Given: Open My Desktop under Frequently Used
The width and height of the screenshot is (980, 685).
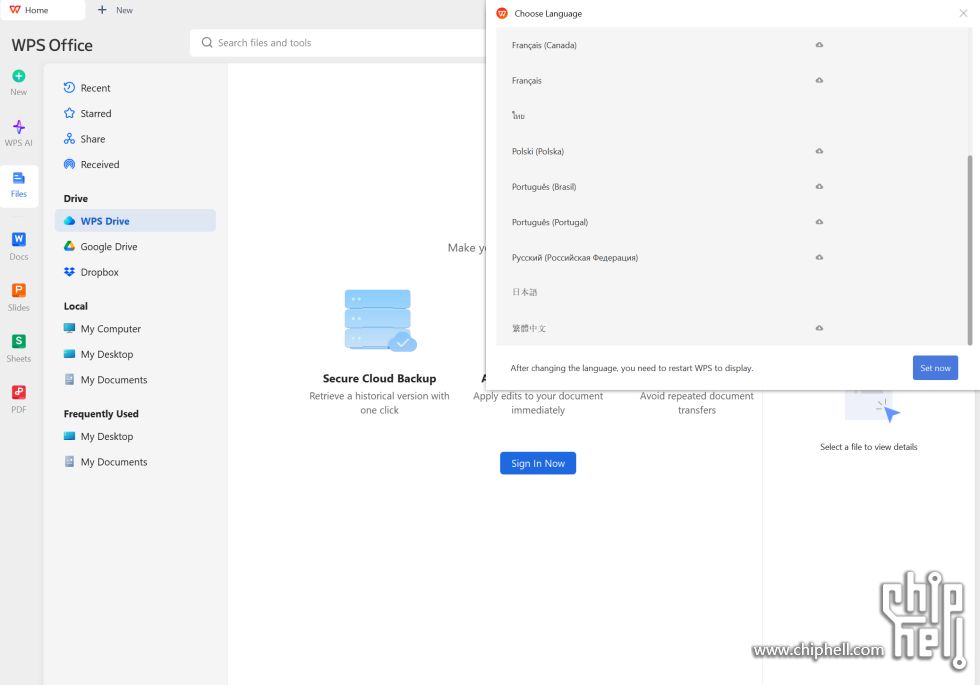Looking at the screenshot, I should click(99, 438).
